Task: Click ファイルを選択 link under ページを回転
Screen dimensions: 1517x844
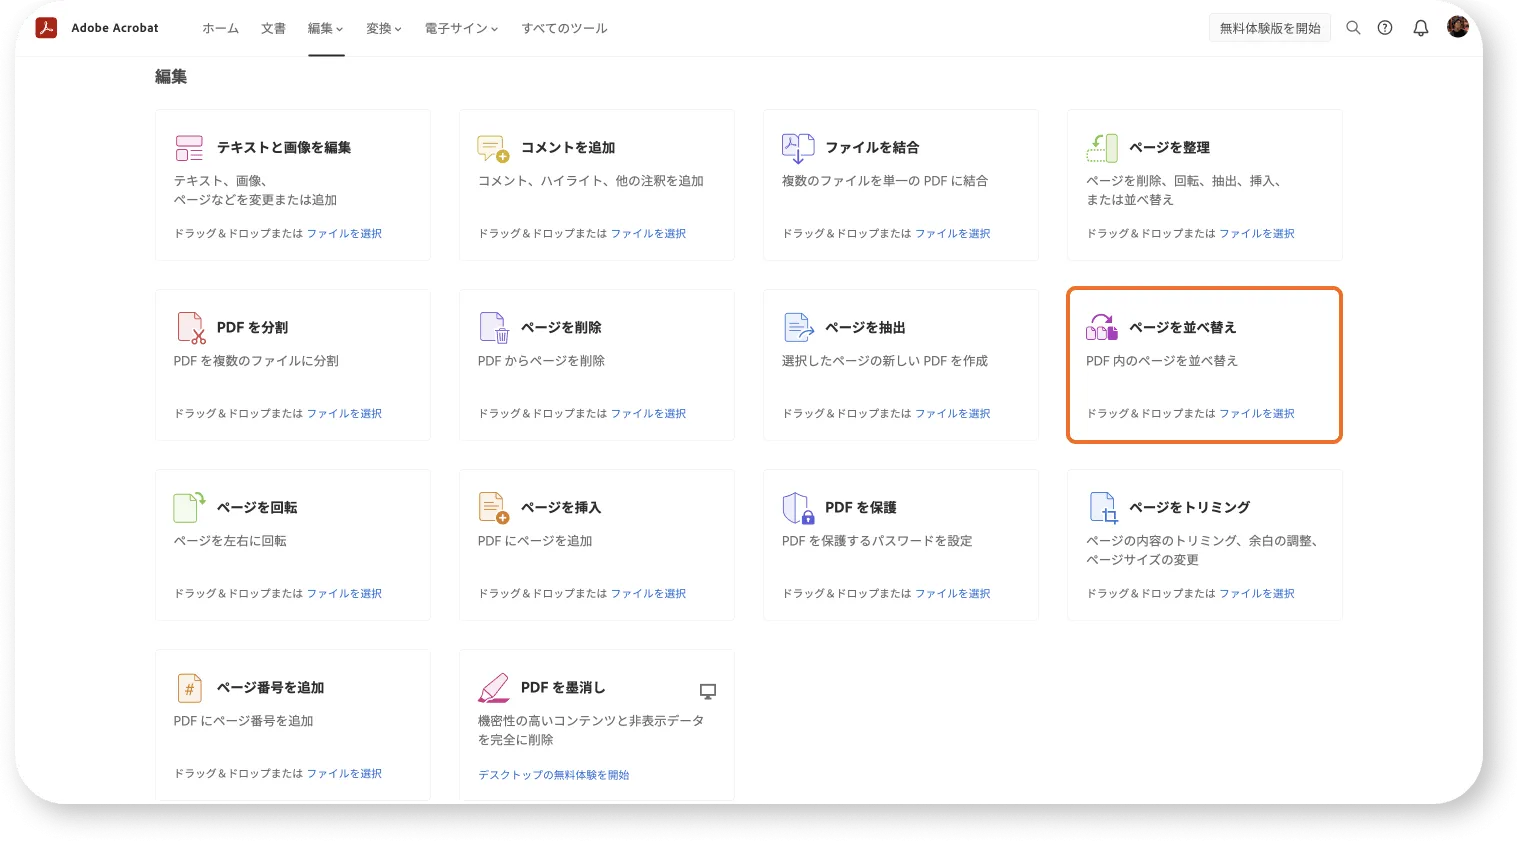Action: (x=344, y=594)
